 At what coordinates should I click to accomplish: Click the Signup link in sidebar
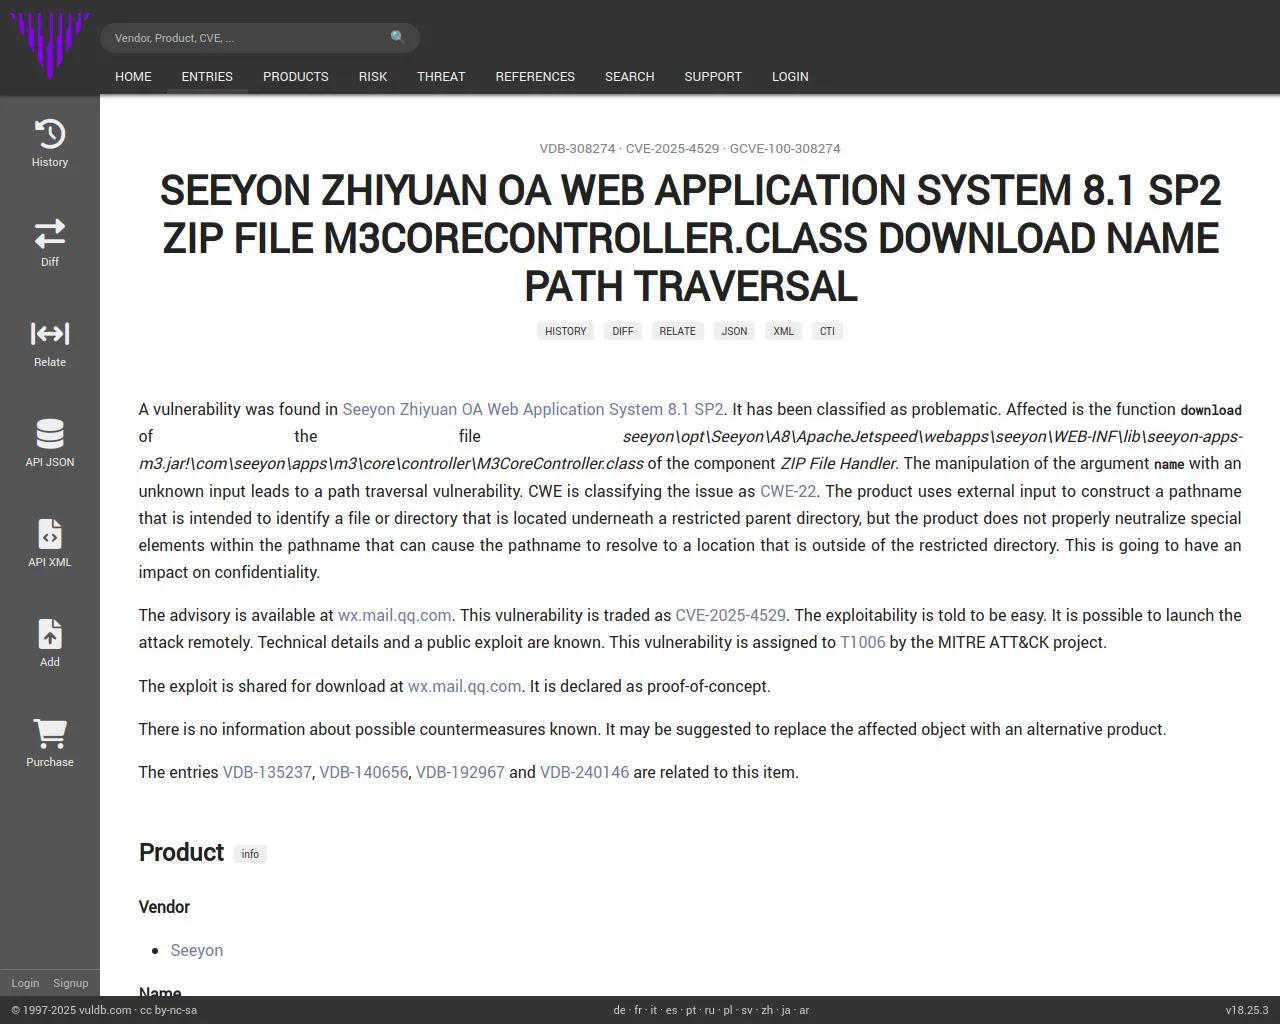point(71,983)
